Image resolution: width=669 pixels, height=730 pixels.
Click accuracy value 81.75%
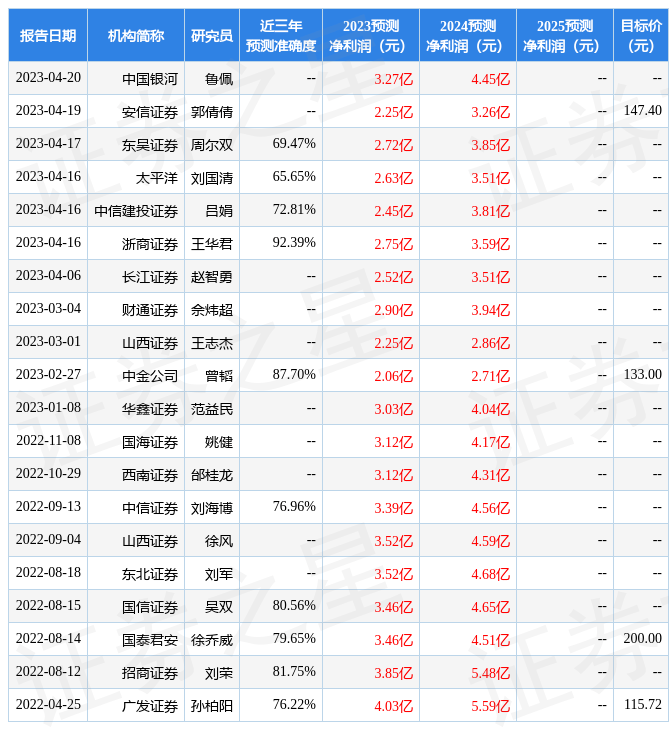tap(294, 672)
